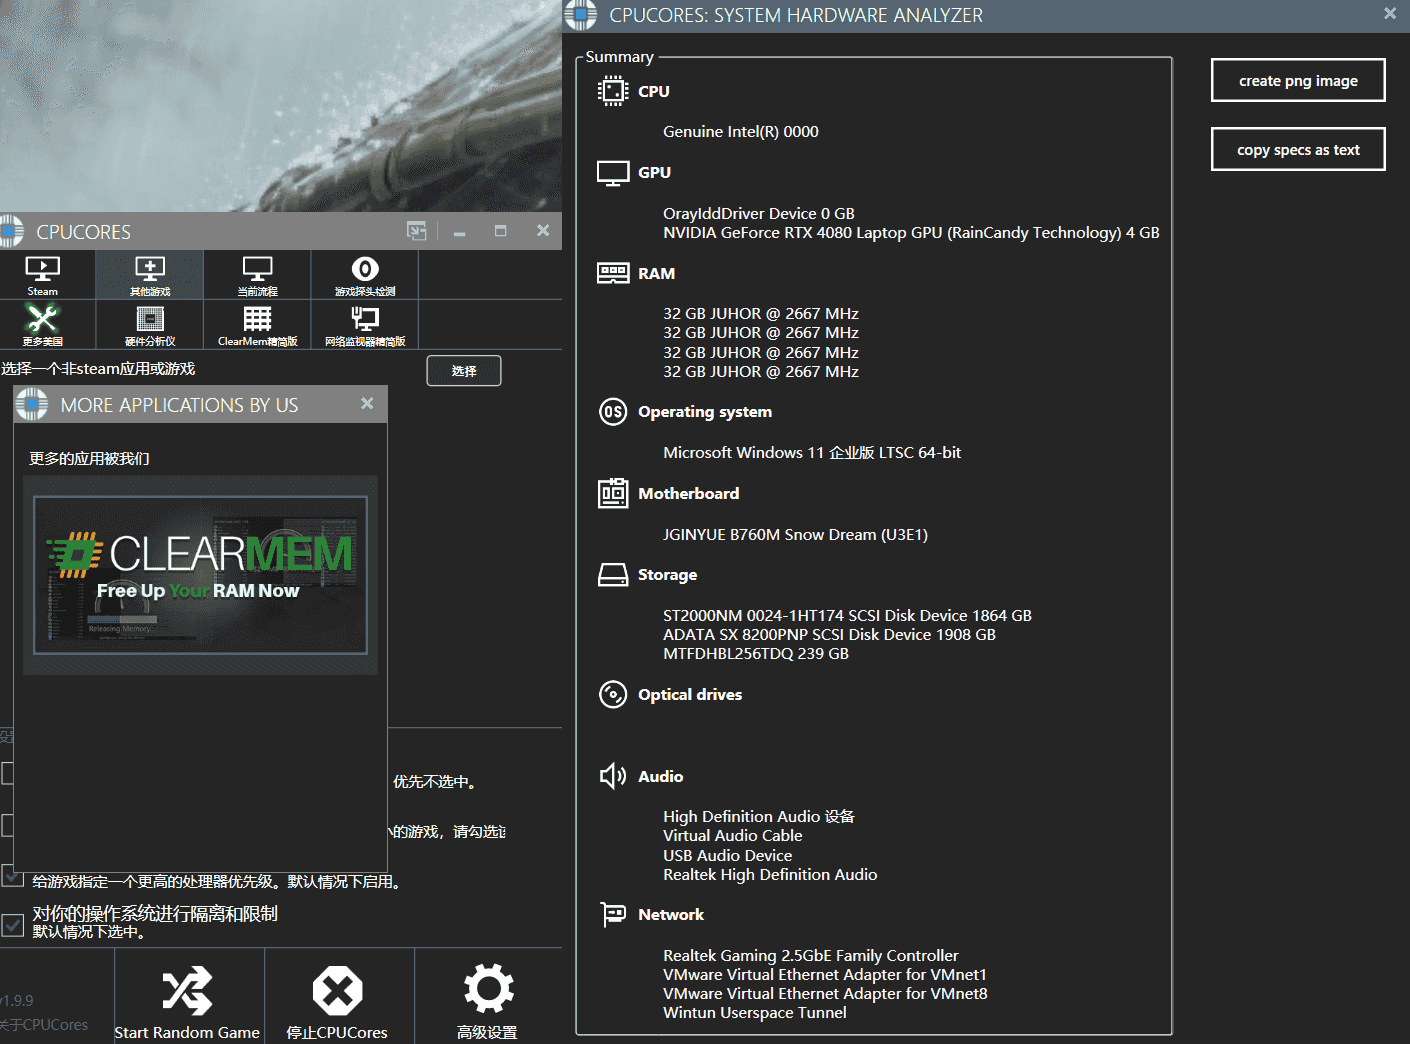
Task: Click the 选择 button to choose an app
Action: 463,371
